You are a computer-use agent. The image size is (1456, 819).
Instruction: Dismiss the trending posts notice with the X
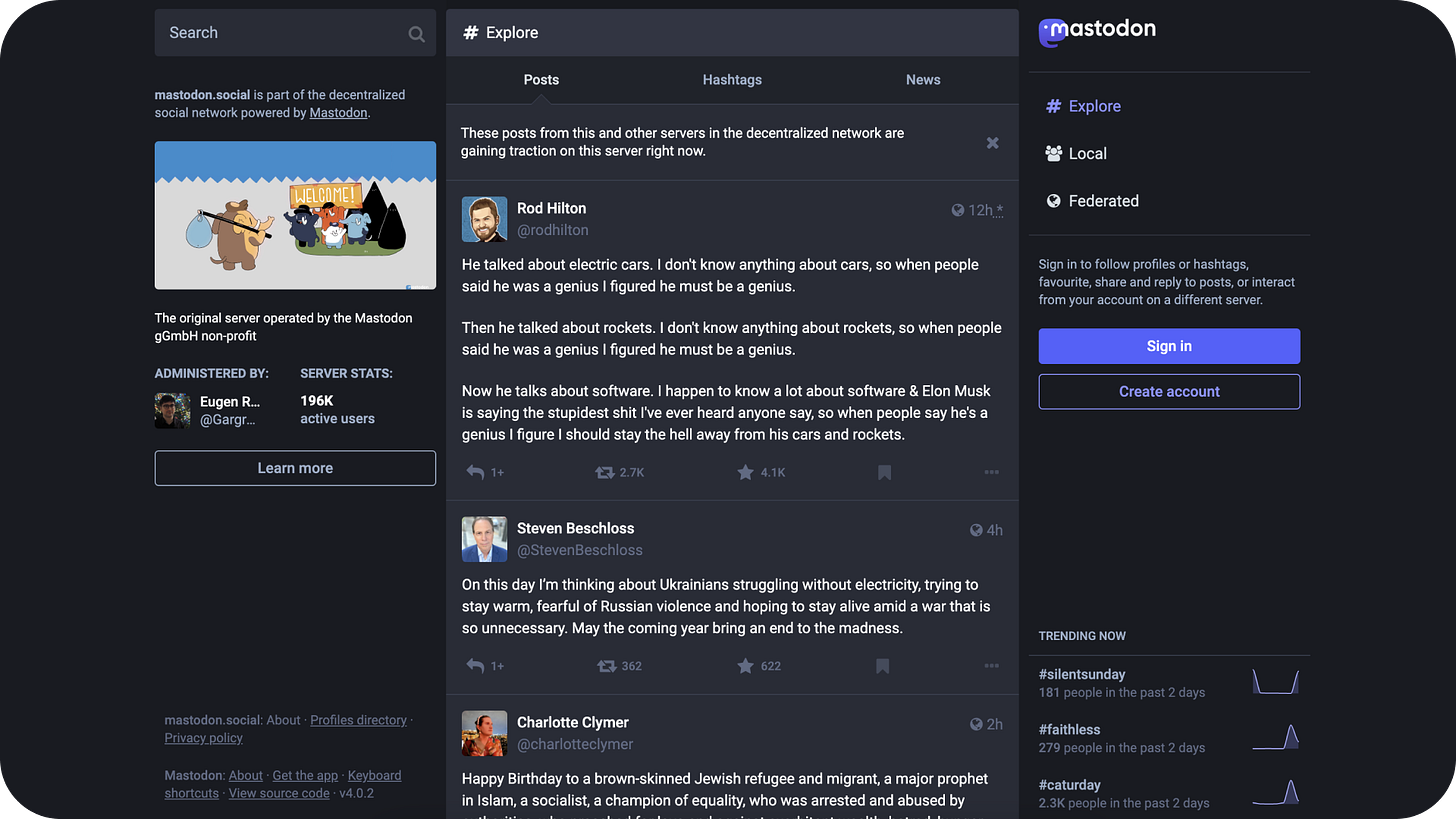992,142
